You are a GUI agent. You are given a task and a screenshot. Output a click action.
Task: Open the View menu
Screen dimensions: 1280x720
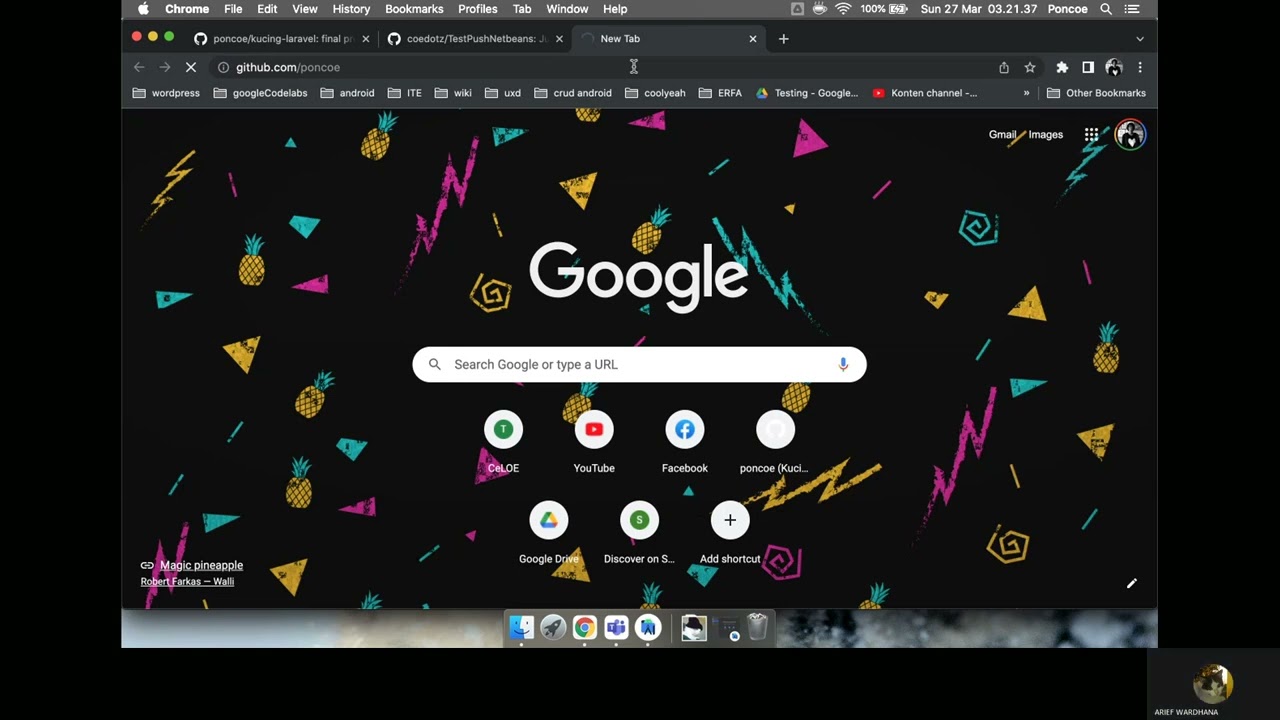[305, 9]
